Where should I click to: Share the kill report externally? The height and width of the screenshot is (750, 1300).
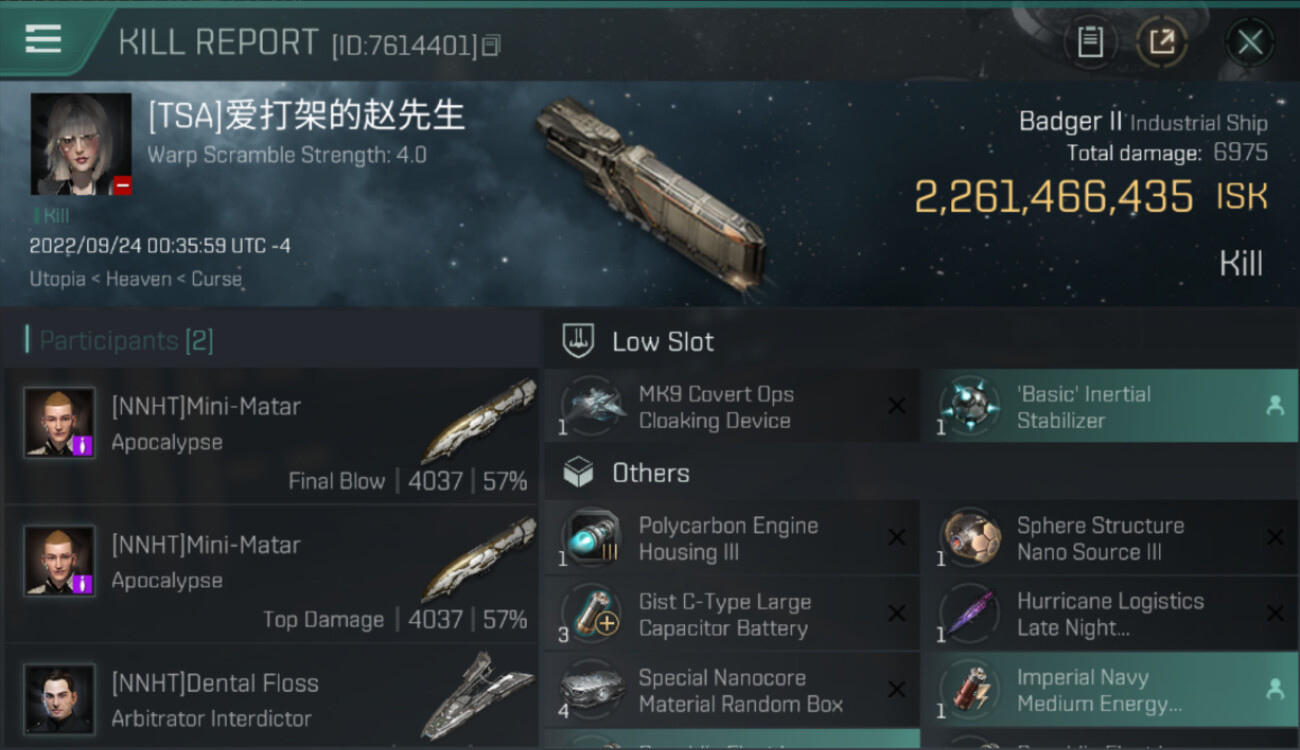point(1161,42)
